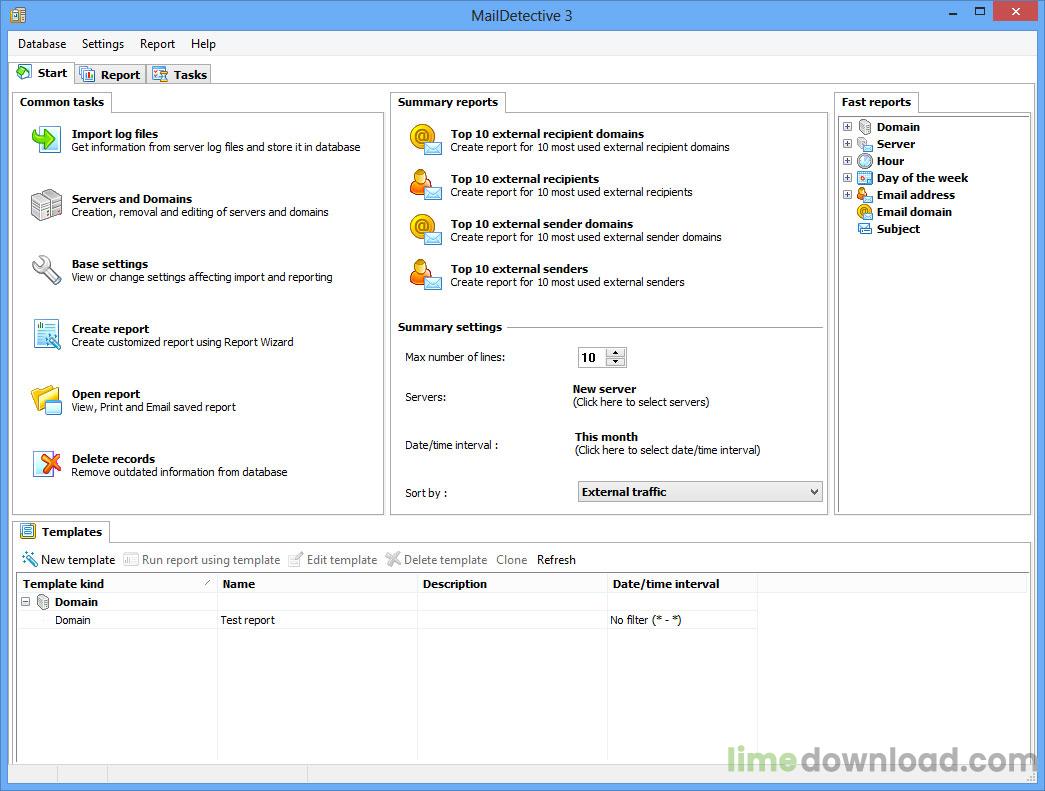Sort by the Name column header
Viewport: 1045px width, 791px height.
[x=318, y=584]
